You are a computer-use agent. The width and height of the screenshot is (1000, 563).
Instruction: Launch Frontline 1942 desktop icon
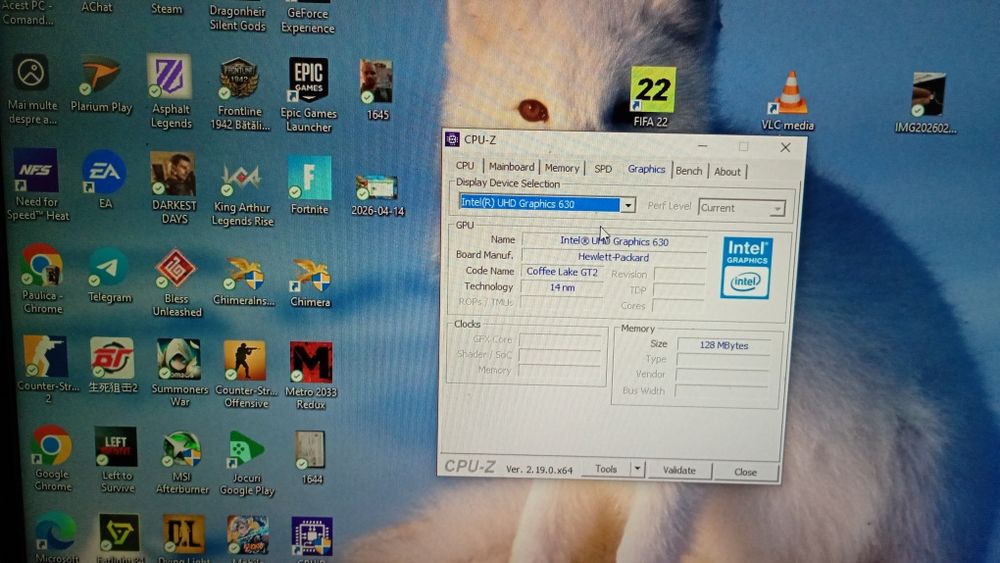240,93
